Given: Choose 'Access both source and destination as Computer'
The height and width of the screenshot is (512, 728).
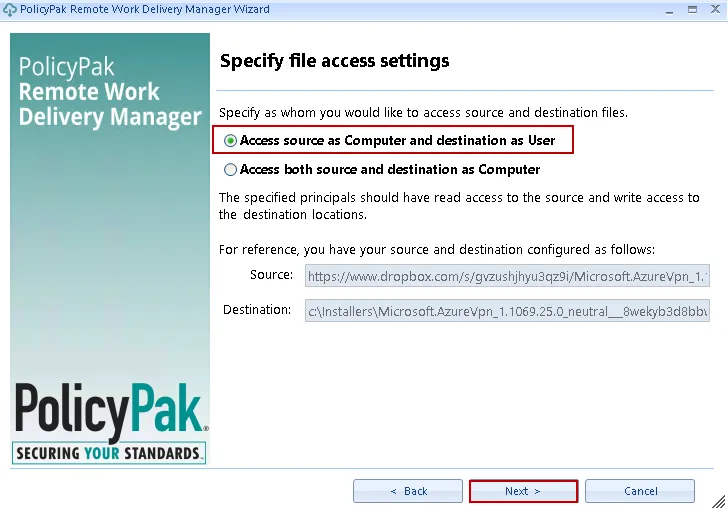Looking at the screenshot, I should click(x=231, y=170).
